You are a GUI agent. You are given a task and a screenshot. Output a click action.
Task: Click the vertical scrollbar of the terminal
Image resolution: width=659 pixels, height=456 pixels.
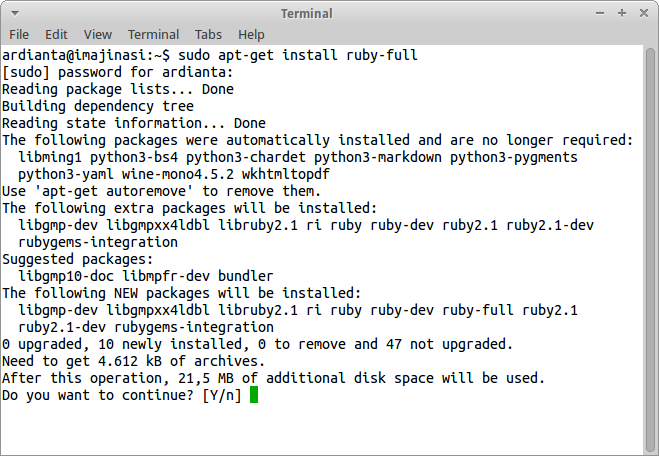649,250
